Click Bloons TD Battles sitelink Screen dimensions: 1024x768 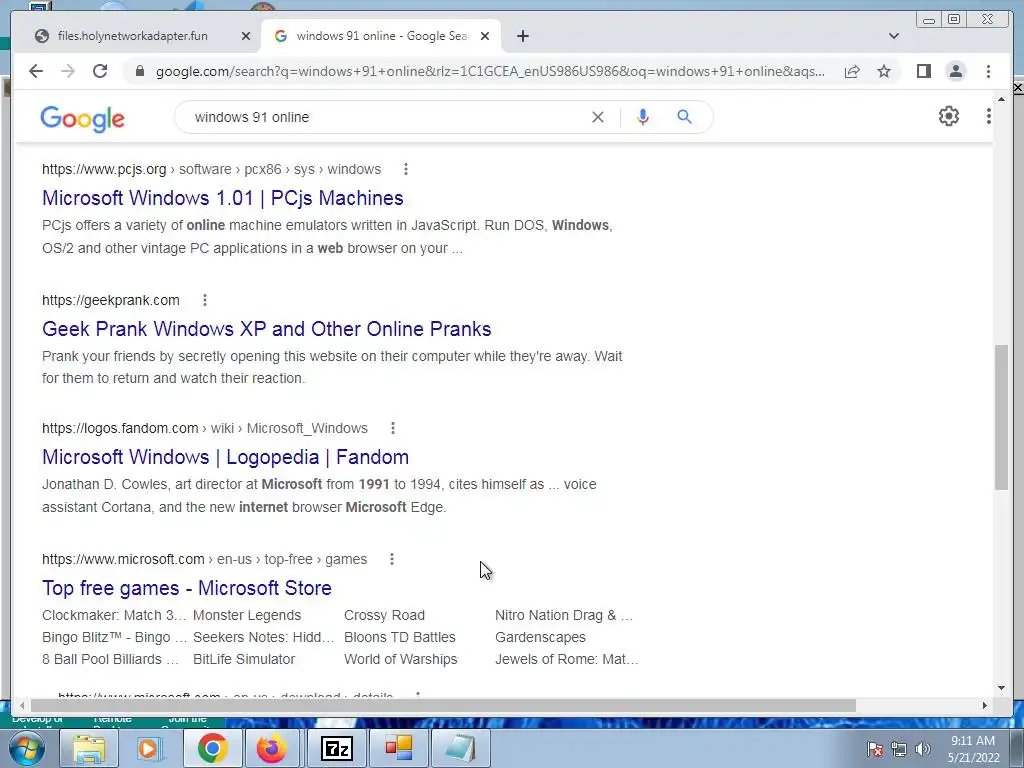(400, 637)
